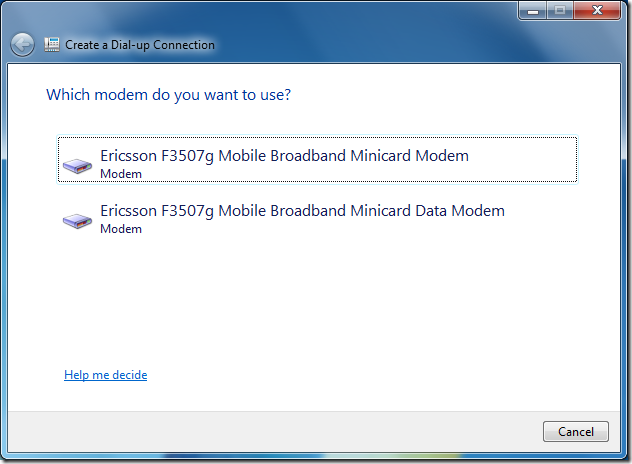
Task: Go back using the round back arrow
Action: pos(22,44)
